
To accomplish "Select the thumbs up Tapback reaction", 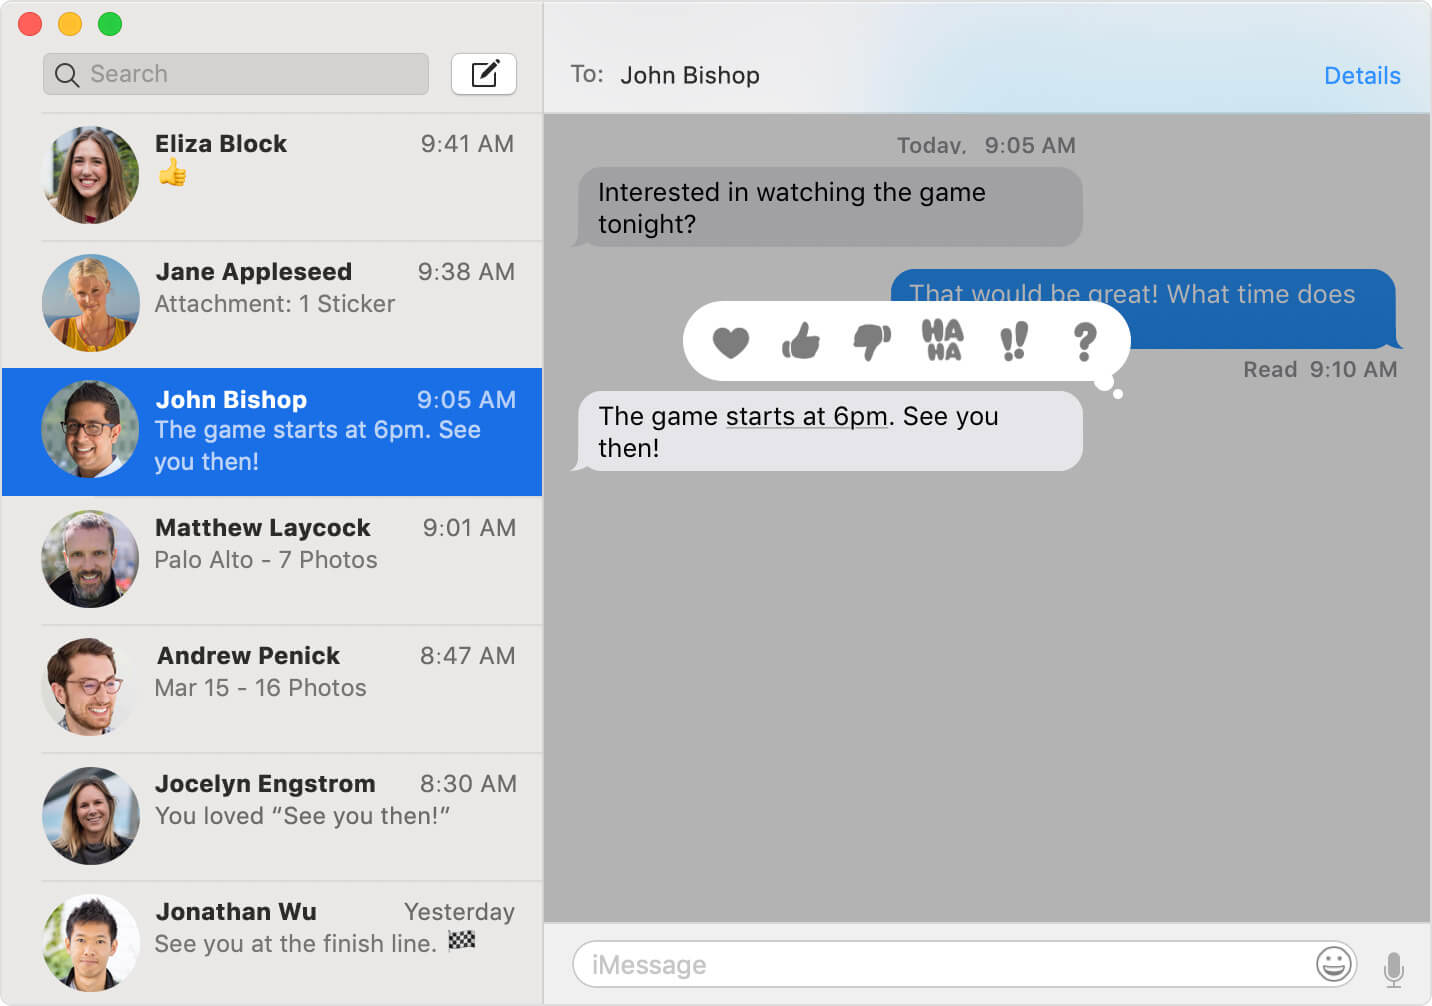I will pyautogui.click(x=801, y=342).
